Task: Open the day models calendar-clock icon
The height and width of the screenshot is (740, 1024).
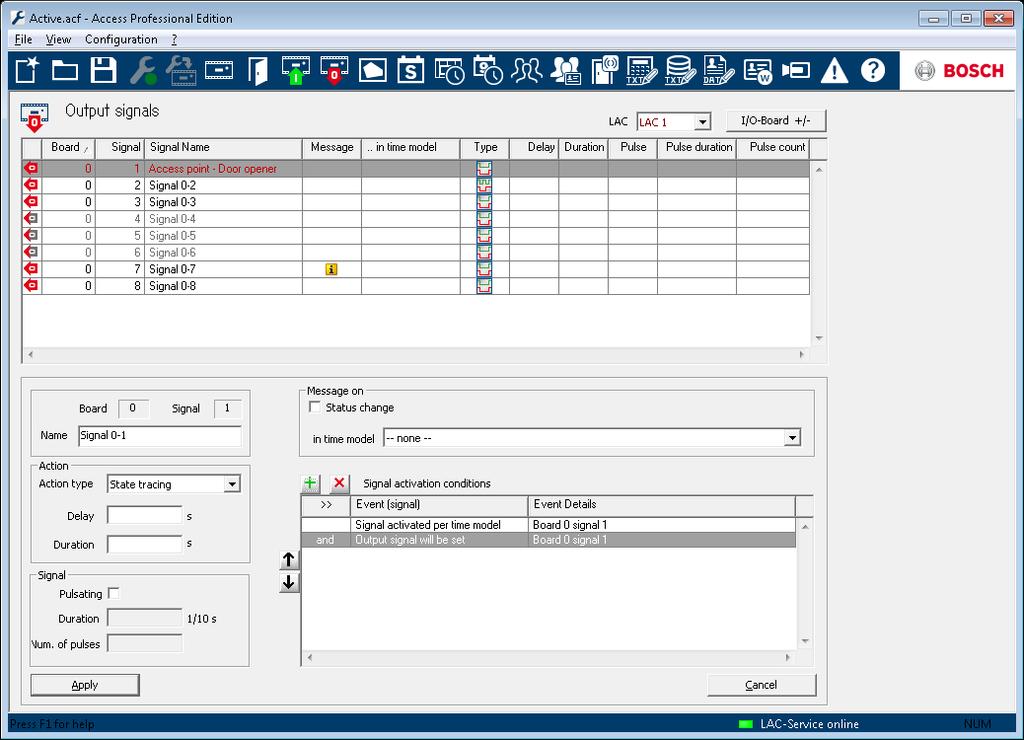Action: point(449,70)
